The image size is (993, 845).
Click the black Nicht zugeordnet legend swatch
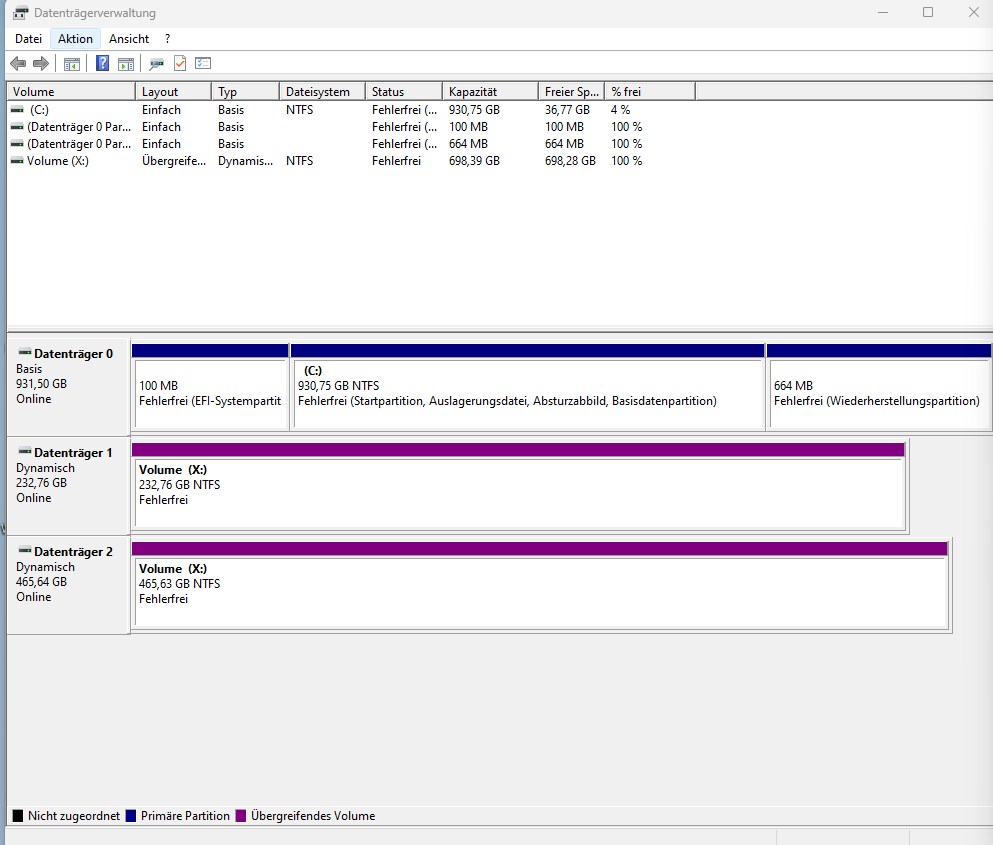[18, 816]
